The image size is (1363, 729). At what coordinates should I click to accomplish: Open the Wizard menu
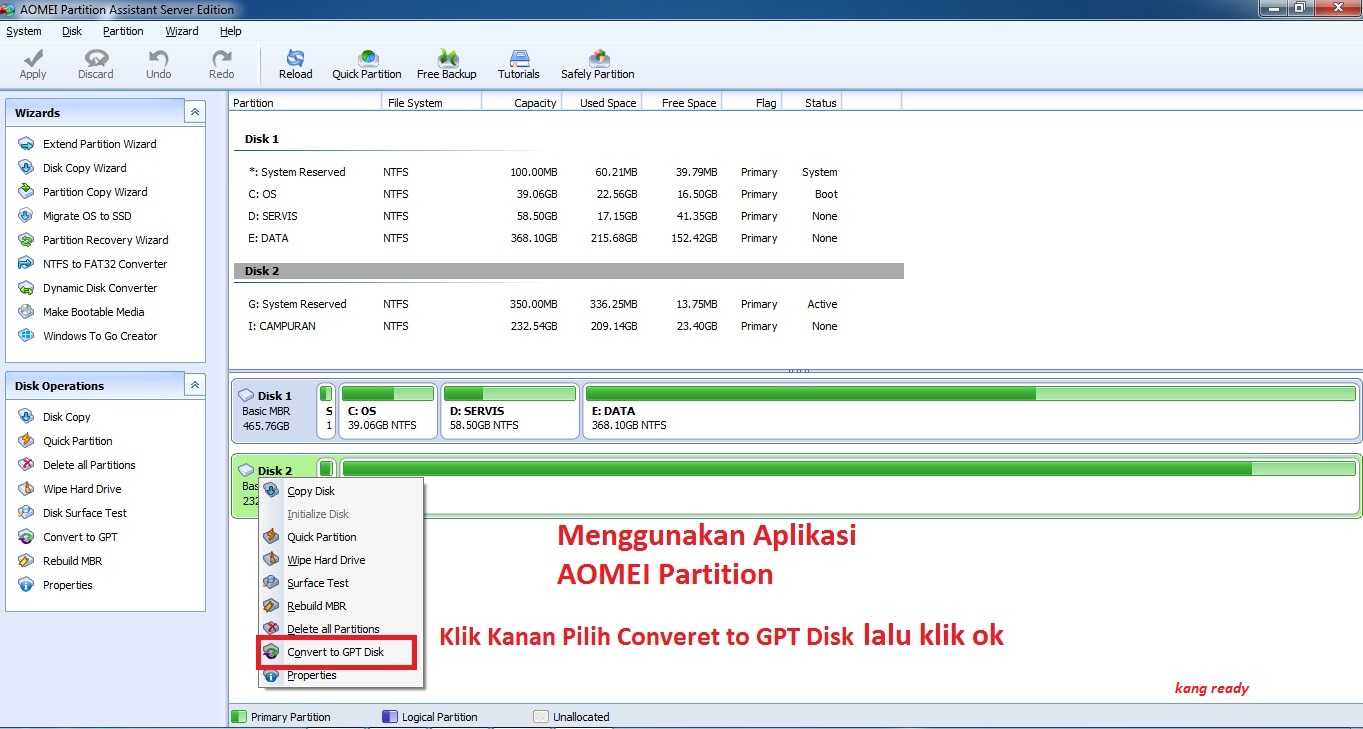182,31
